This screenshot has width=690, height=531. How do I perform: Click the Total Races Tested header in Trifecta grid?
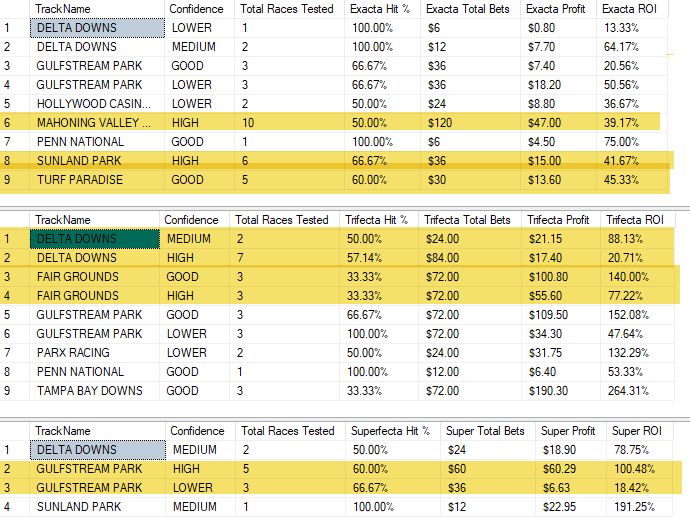tap(284, 220)
